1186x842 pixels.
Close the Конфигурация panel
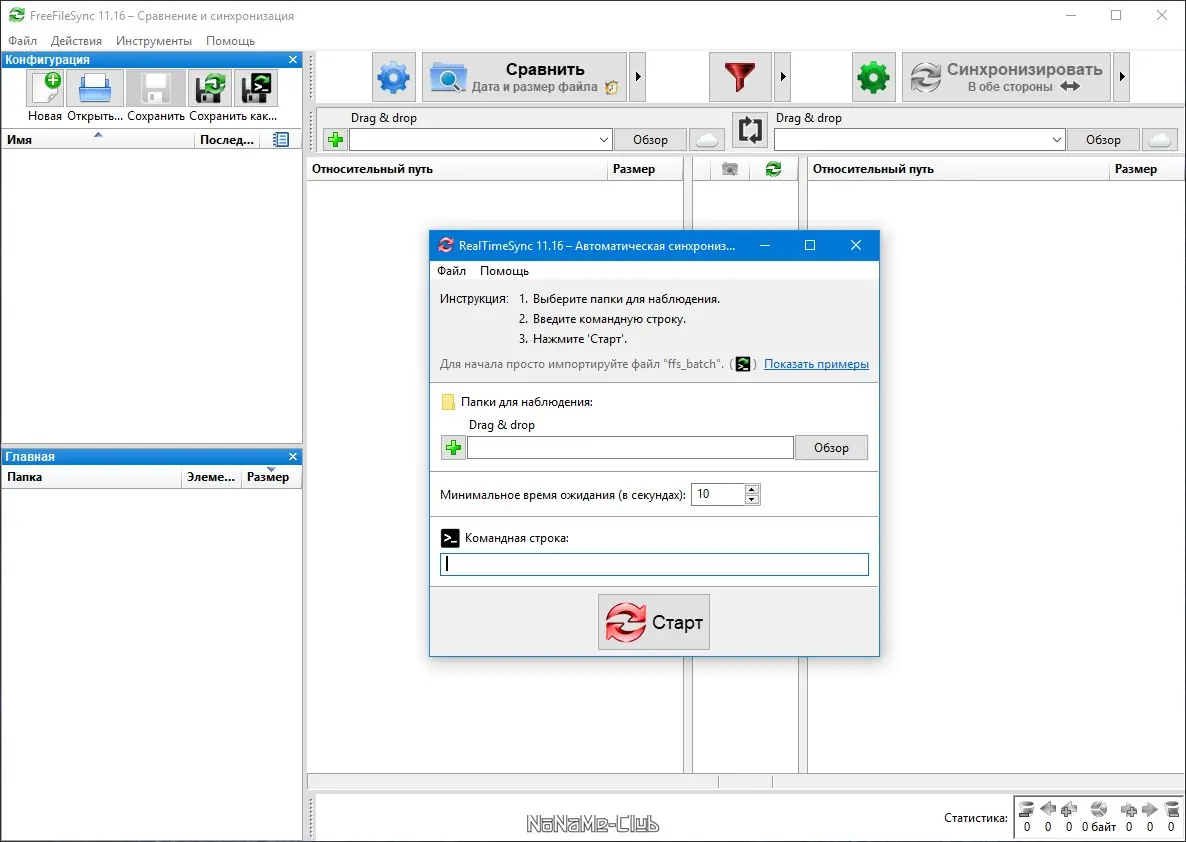tap(293, 60)
